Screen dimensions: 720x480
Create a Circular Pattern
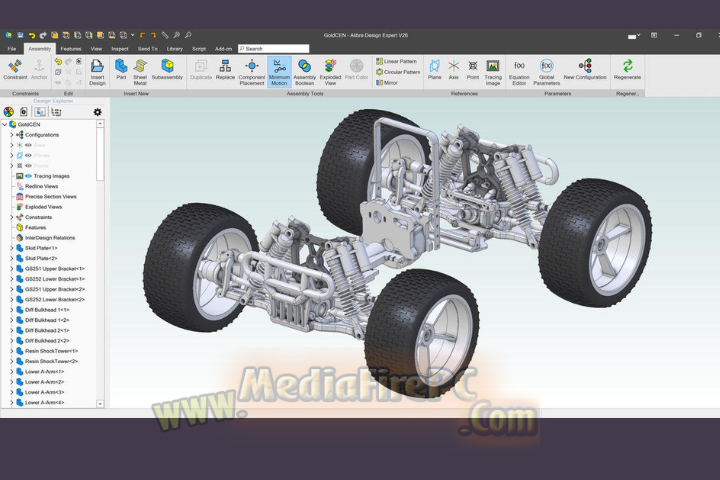pyautogui.click(x=398, y=72)
